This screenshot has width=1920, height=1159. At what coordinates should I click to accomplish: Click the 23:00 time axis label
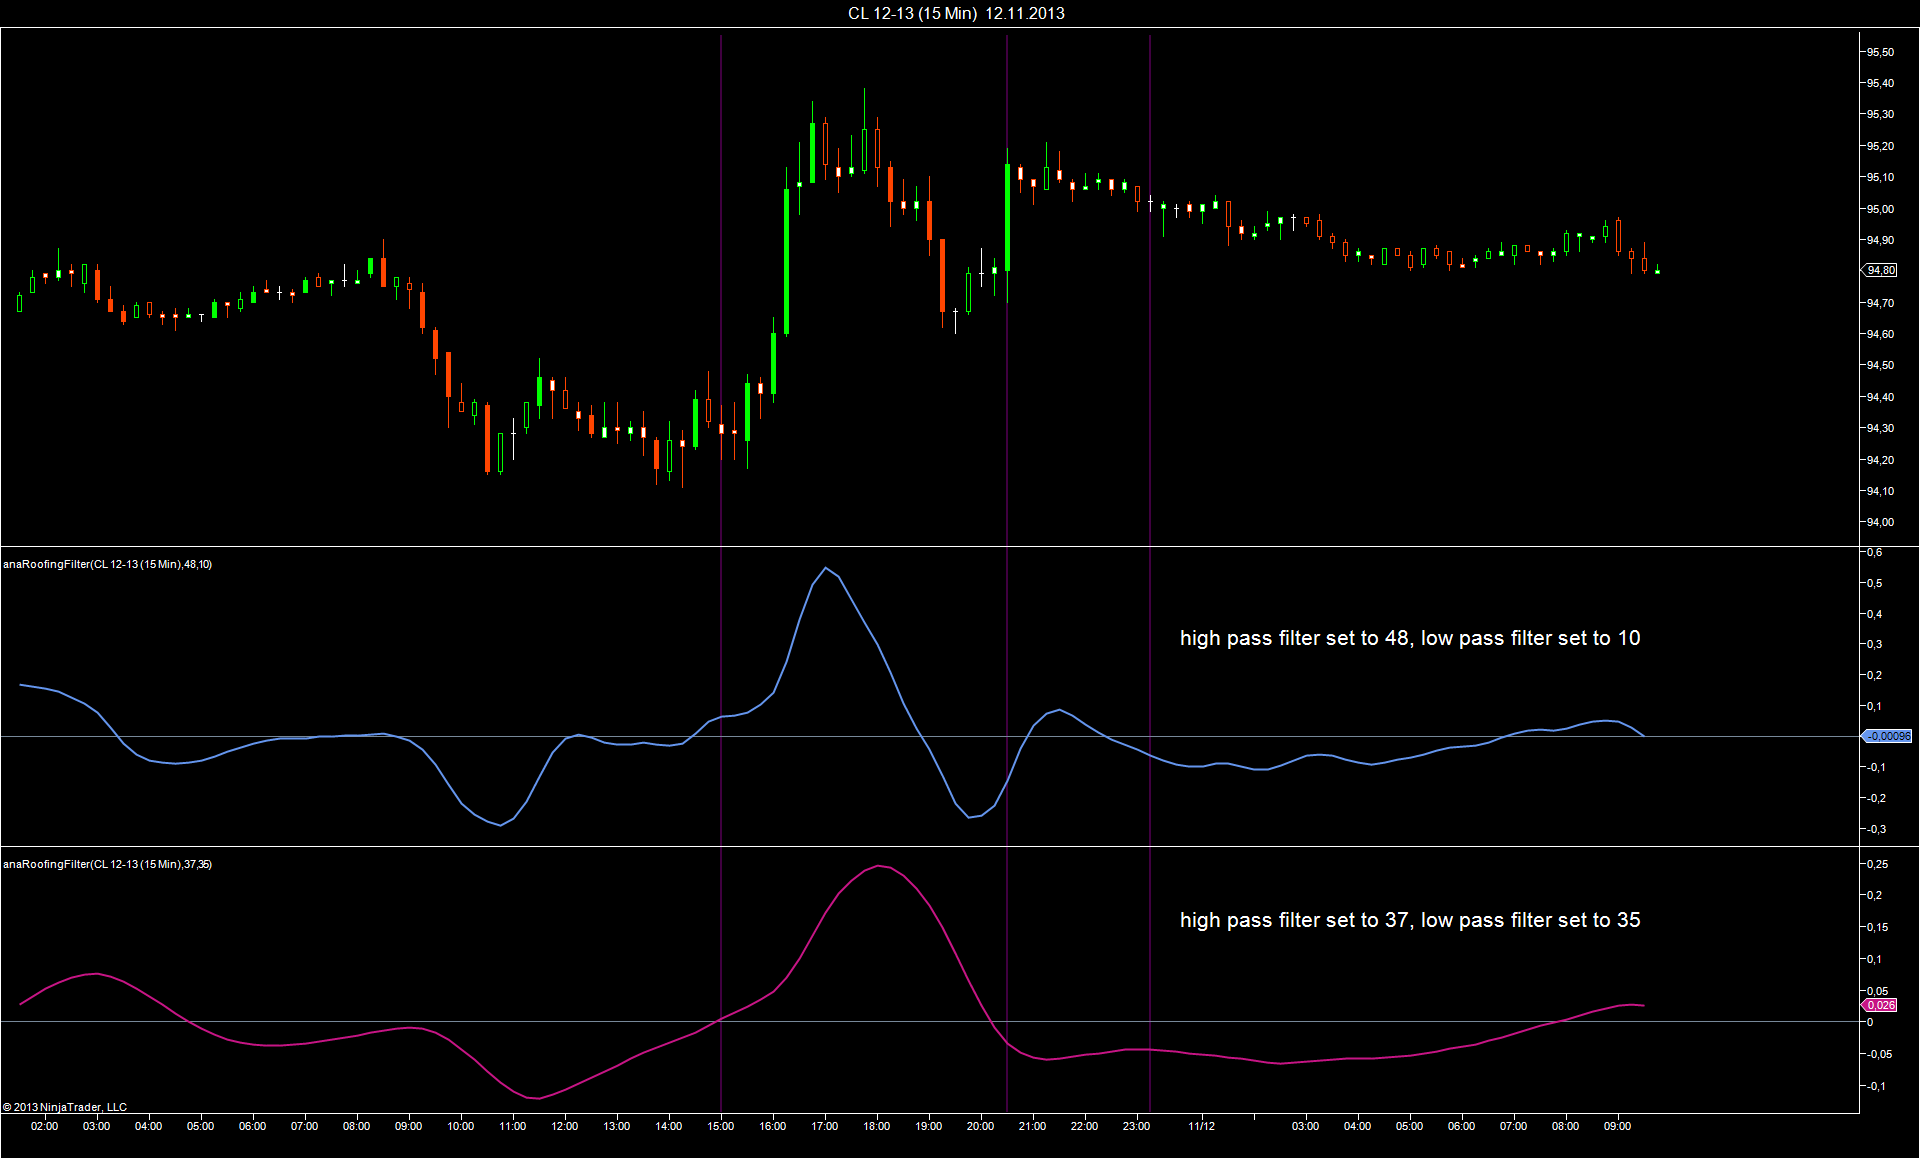1137,1126
